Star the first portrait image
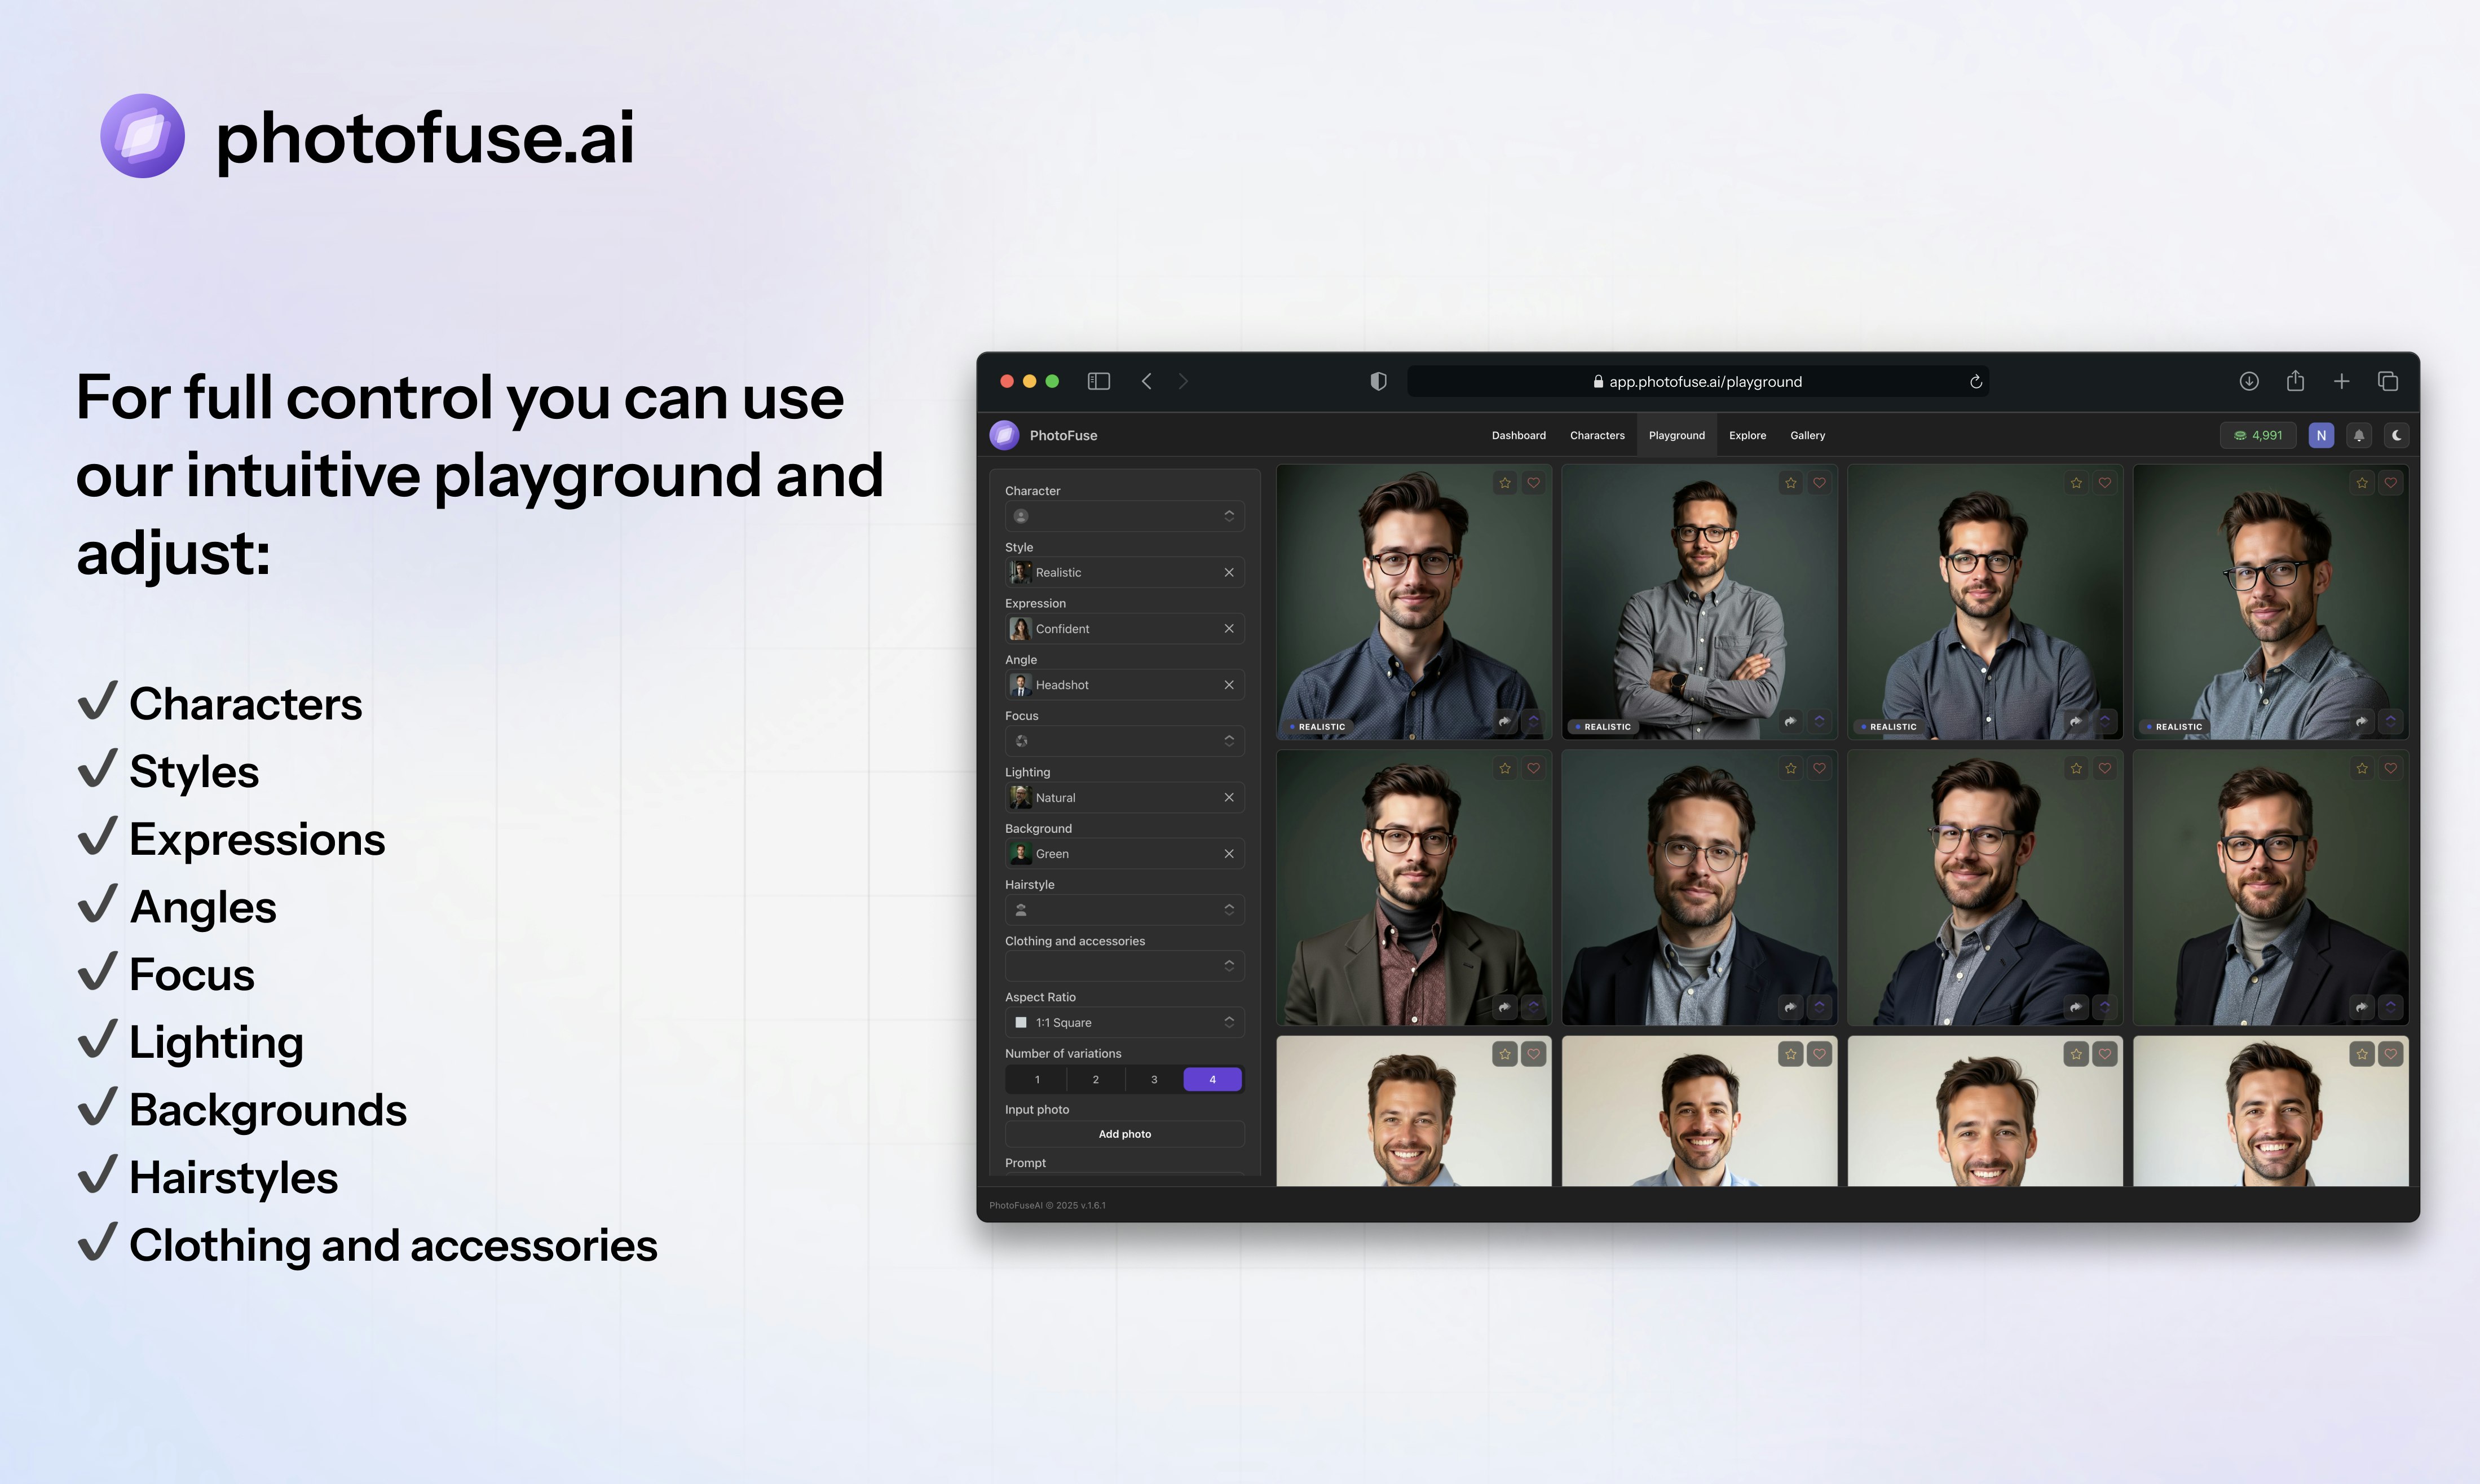This screenshot has height=1484, width=2480. (1505, 483)
